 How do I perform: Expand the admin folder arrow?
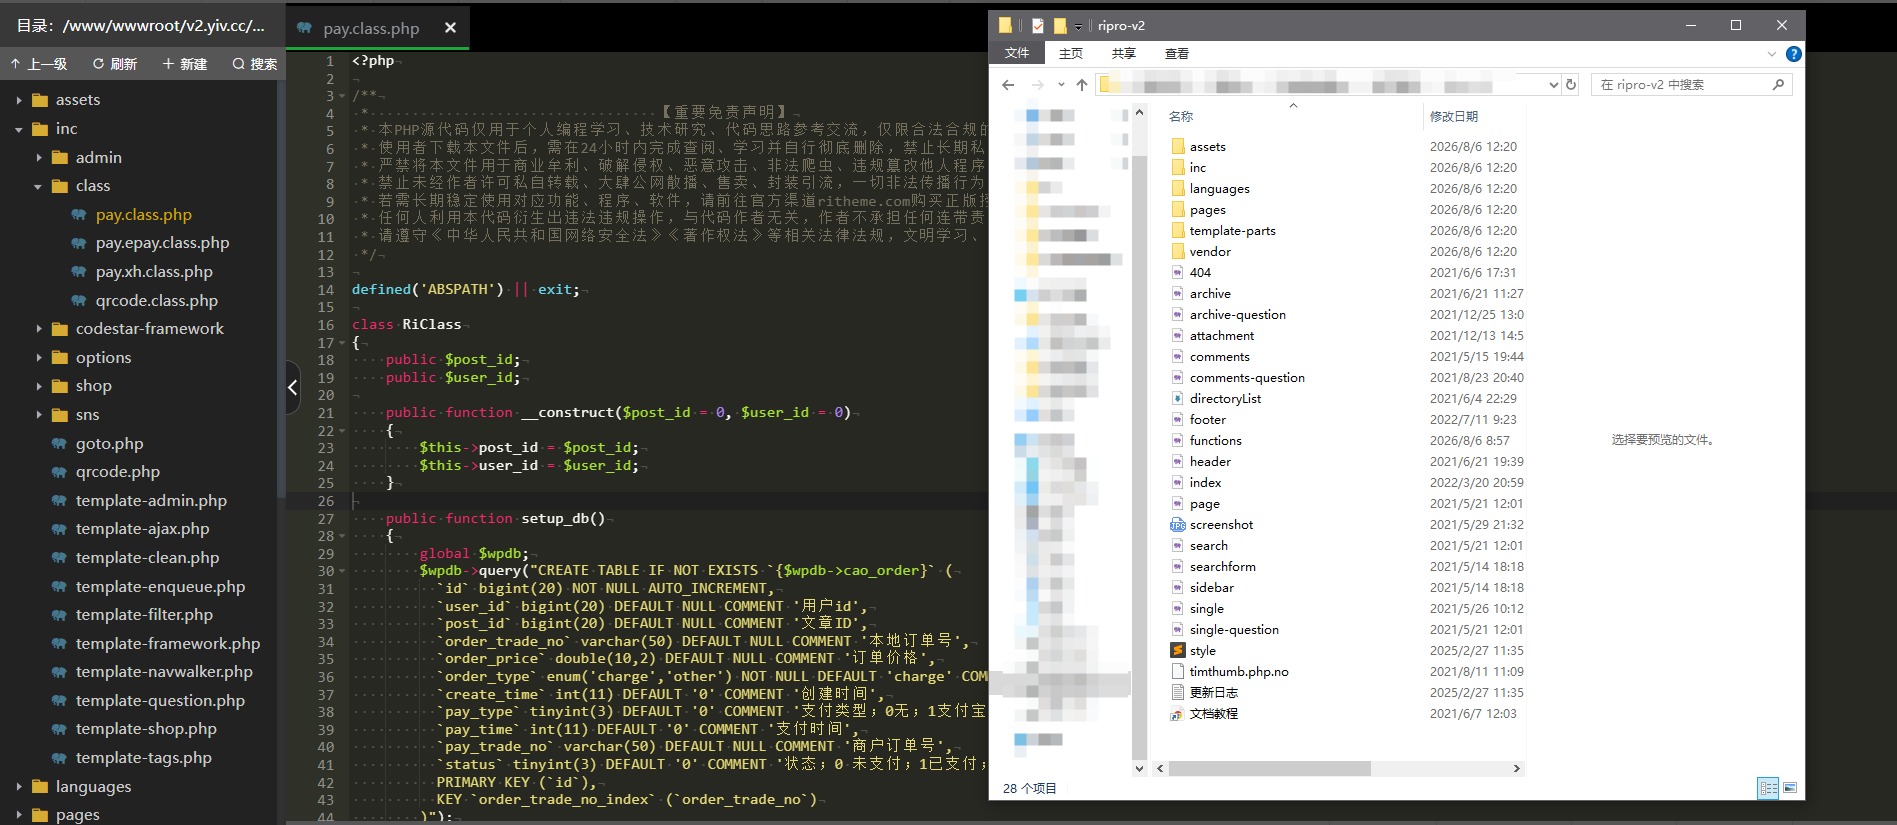tap(39, 158)
